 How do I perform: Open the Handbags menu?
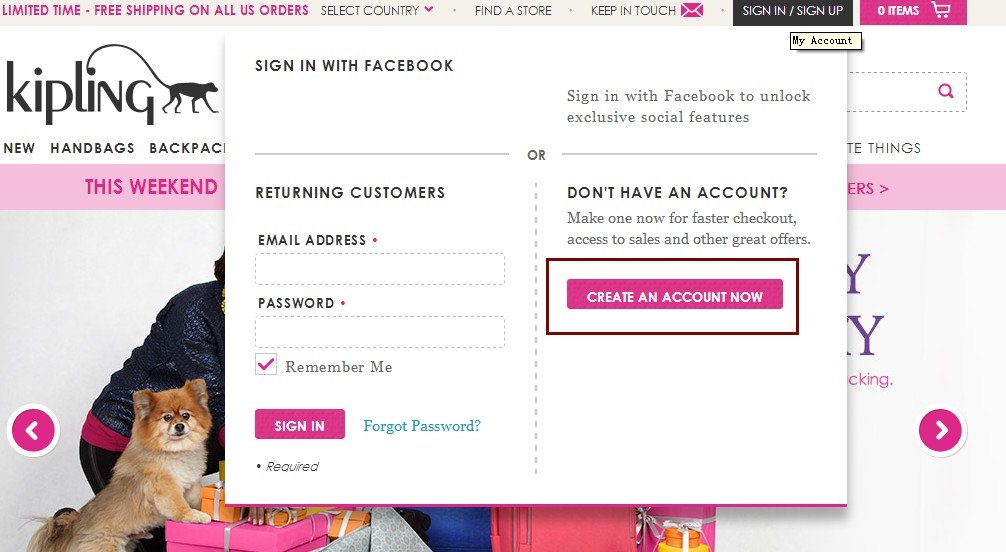92,148
